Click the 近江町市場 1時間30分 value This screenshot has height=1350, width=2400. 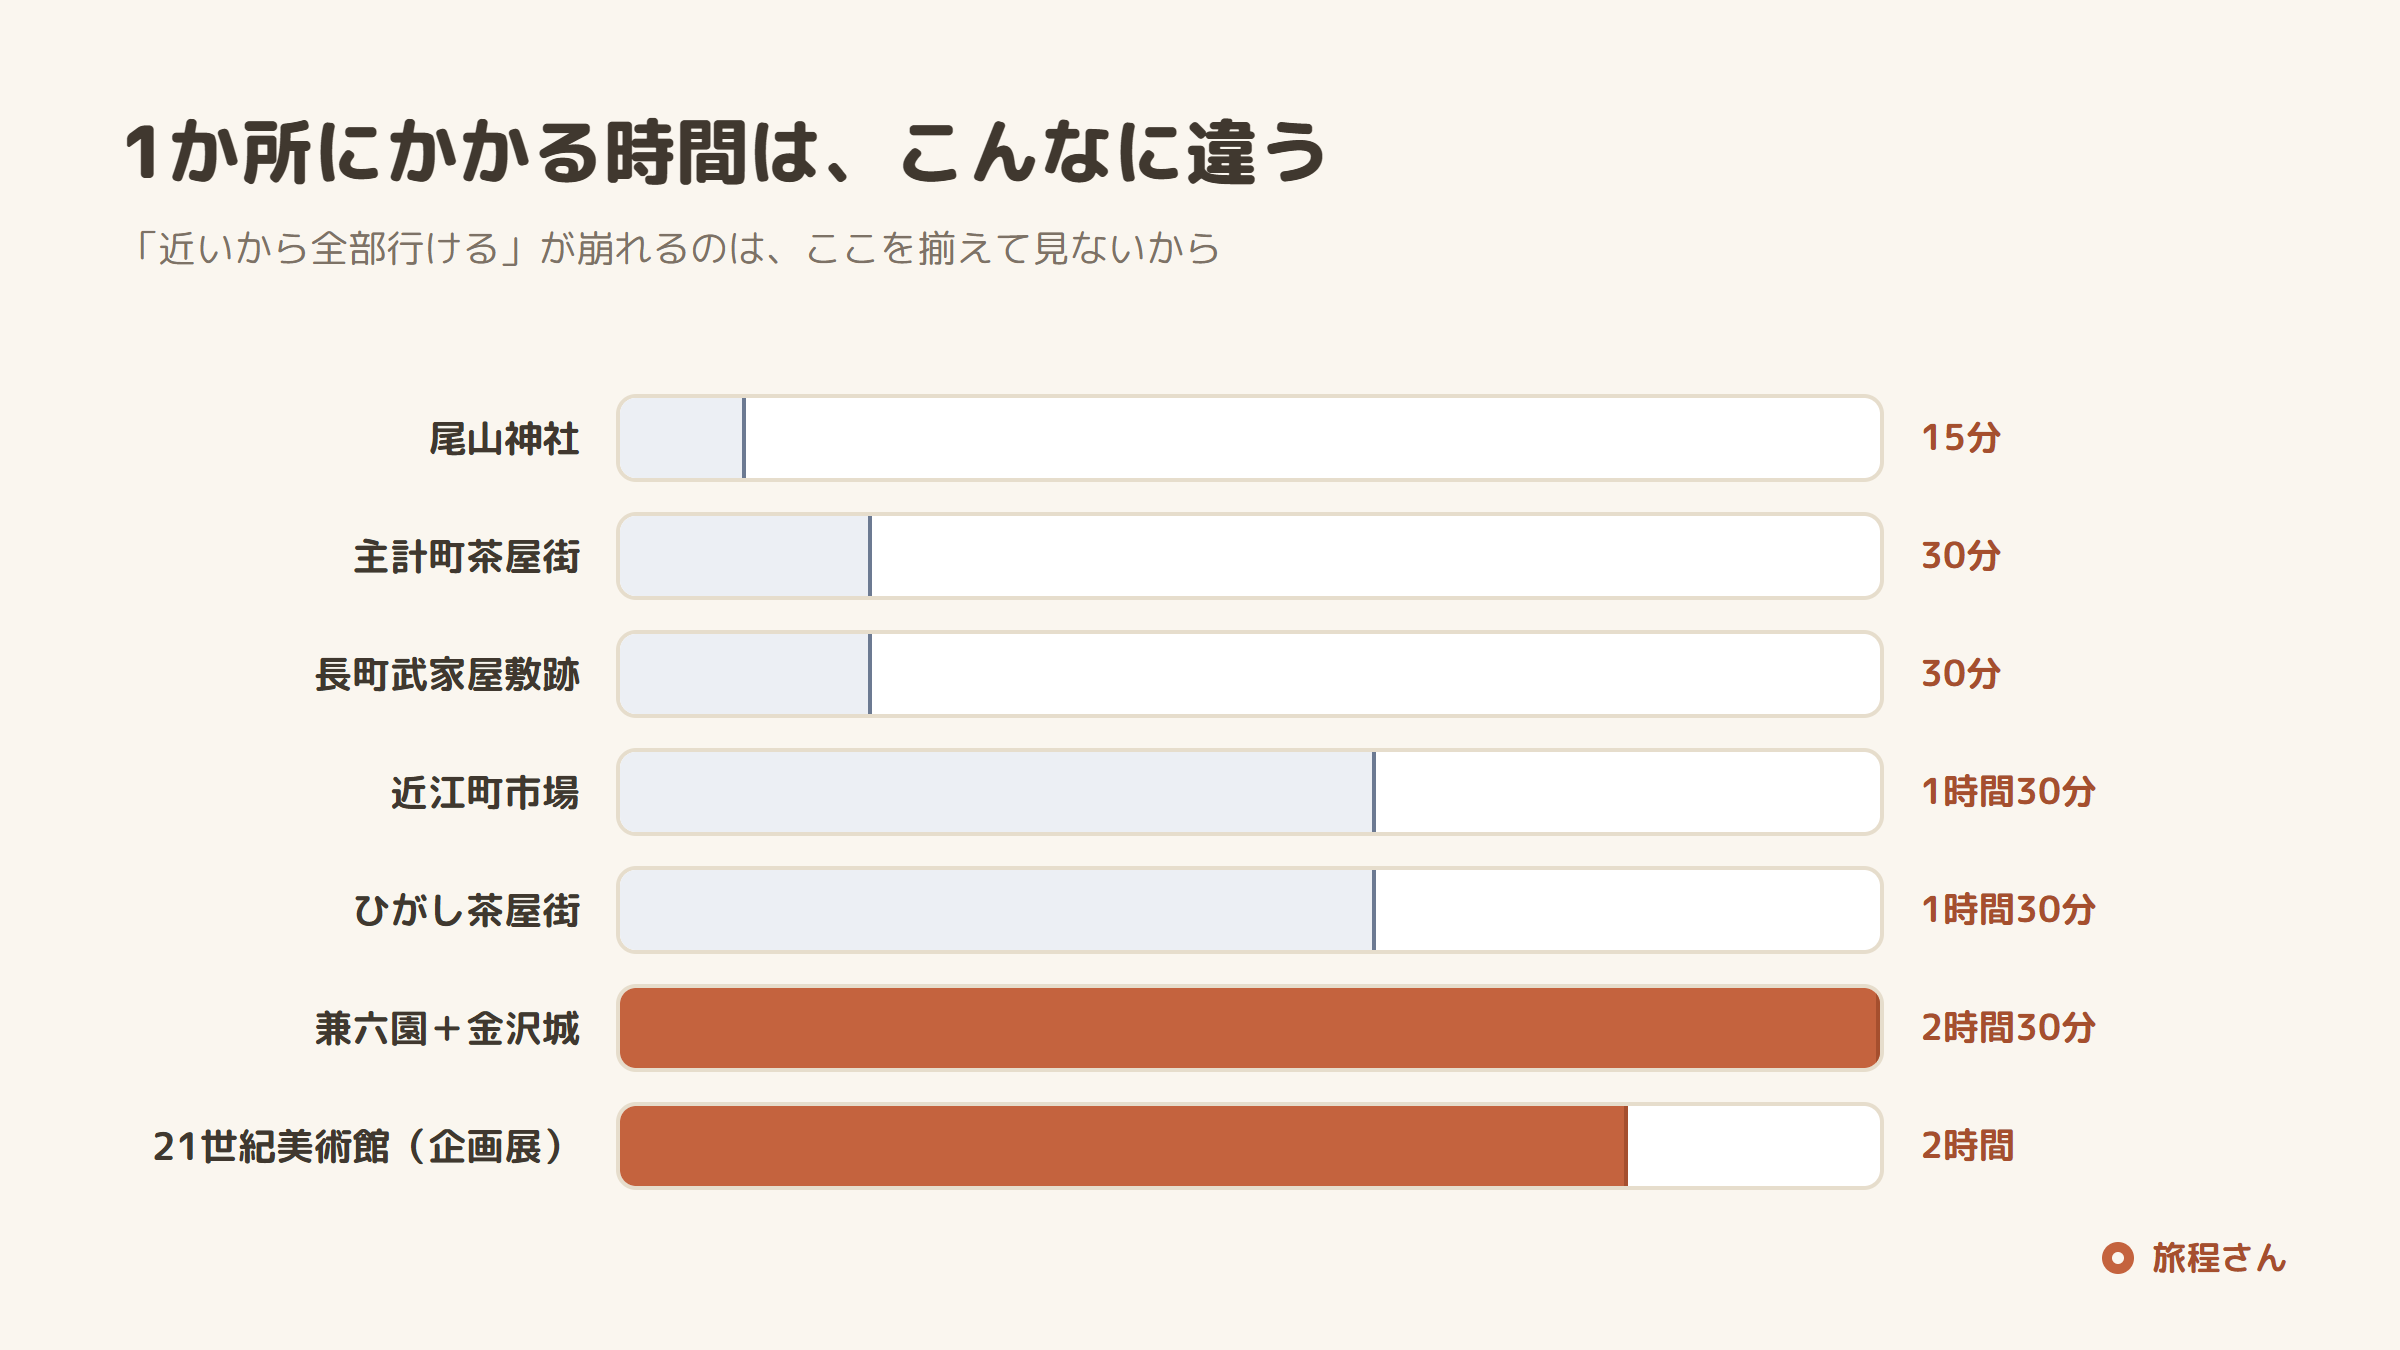[x=2008, y=792]
